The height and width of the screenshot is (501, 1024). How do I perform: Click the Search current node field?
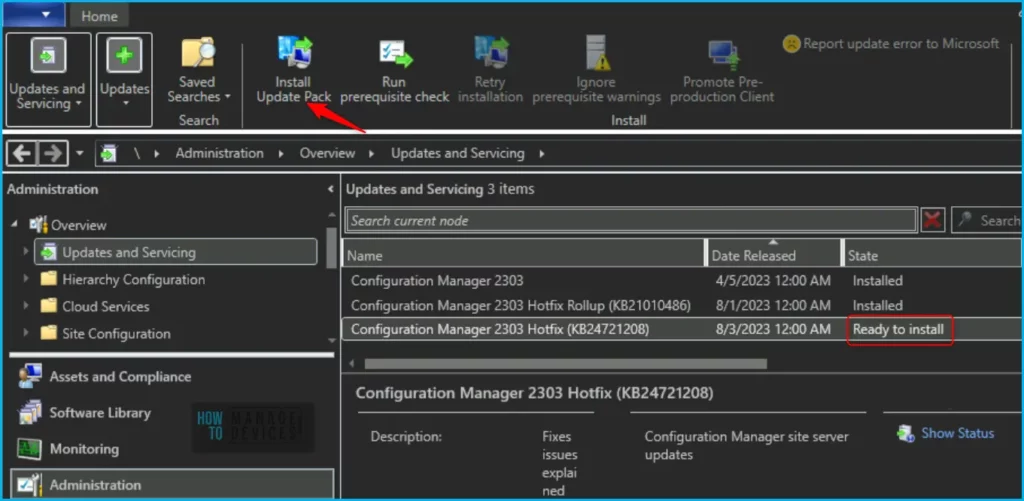pyautogui.click(x=630, y=221)
